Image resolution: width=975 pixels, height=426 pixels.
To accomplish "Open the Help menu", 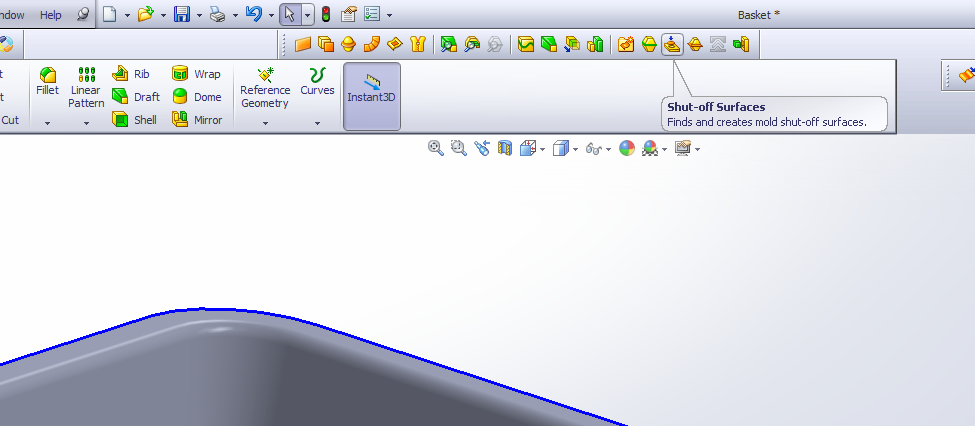I will click(50, 15).
